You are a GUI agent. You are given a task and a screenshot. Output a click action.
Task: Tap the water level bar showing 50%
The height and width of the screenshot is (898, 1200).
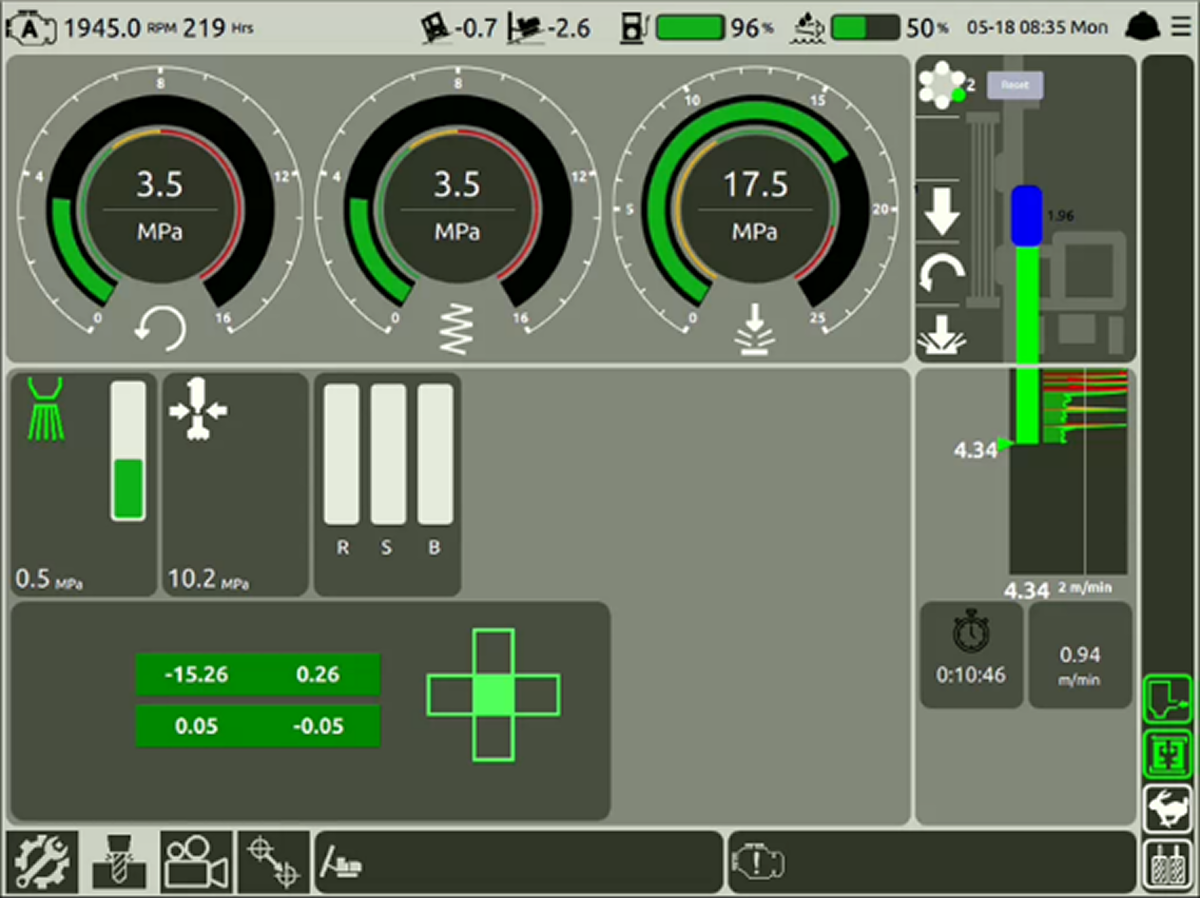(865, 28)
